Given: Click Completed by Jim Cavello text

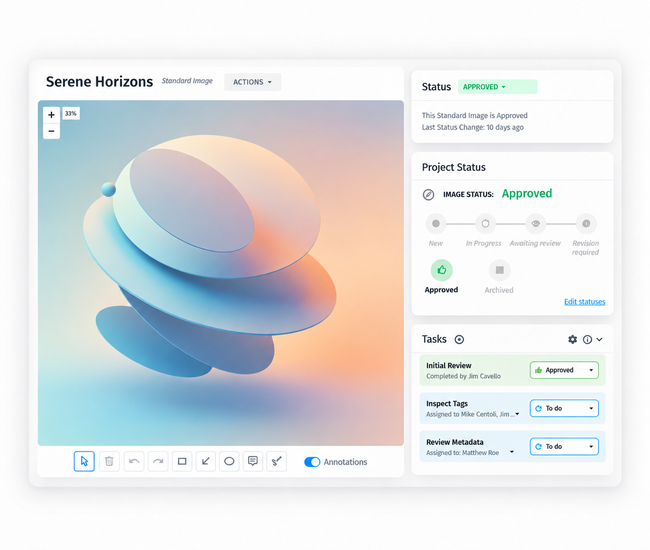Looking at the screenshot, I should (463, 376).
